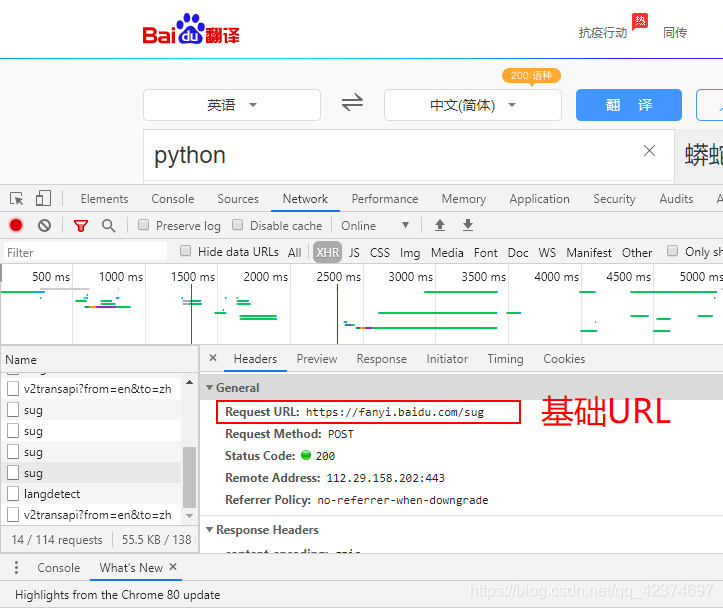Open the 英语 source language dropdown
Screen dimensions: 723x609
(232, 105)
